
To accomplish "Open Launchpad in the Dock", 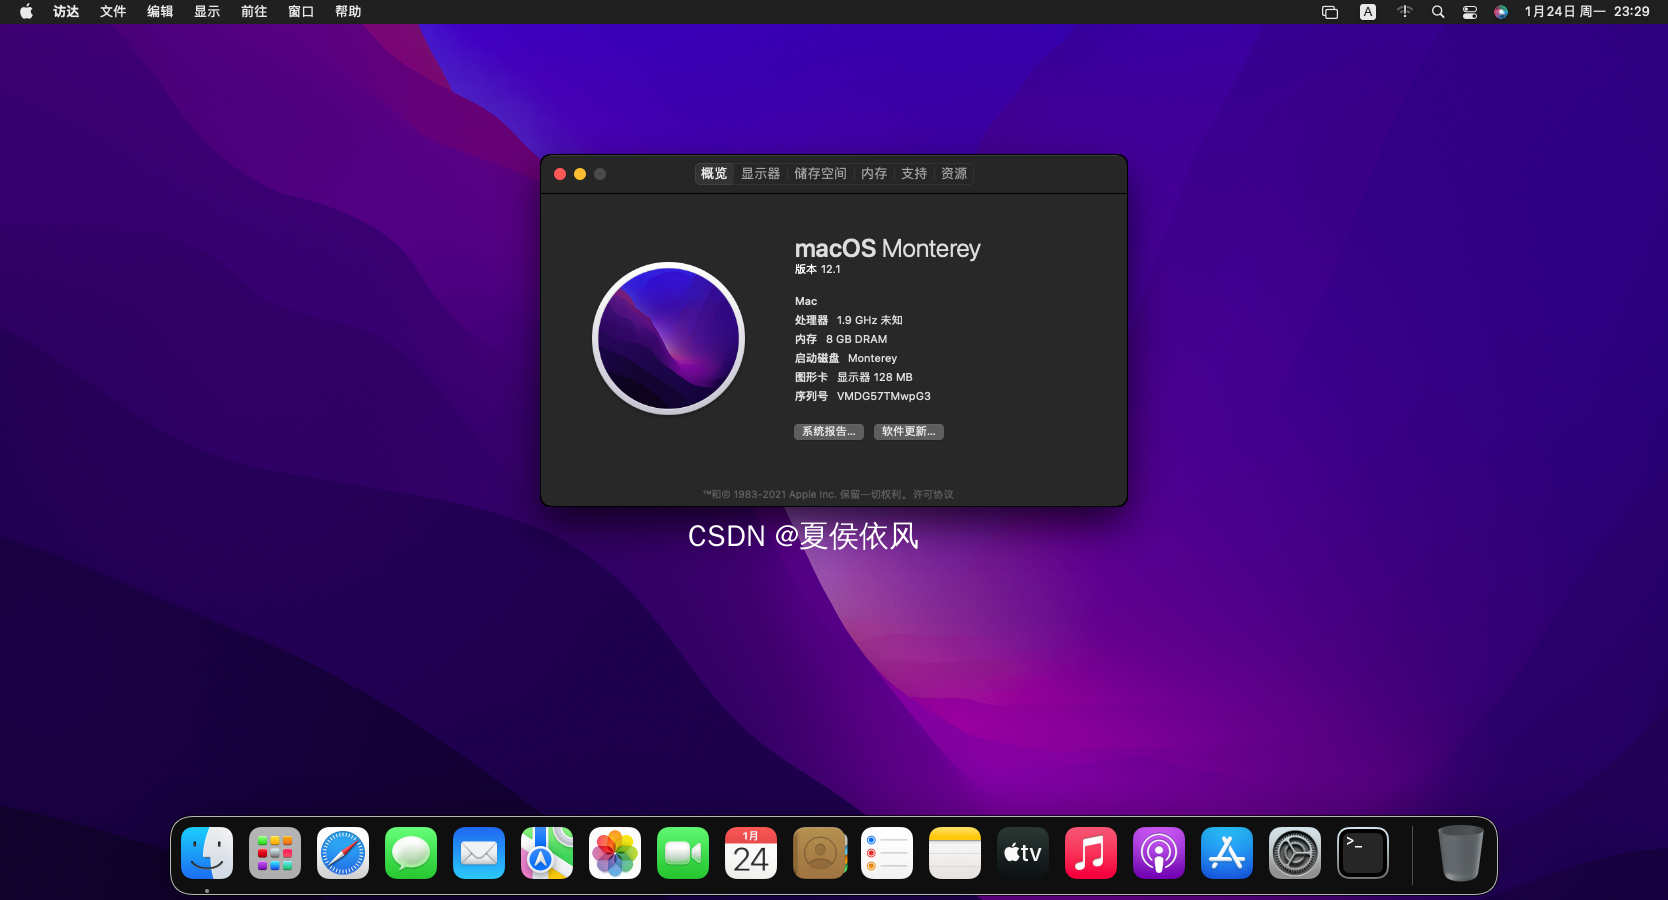I will click(275, 853).
